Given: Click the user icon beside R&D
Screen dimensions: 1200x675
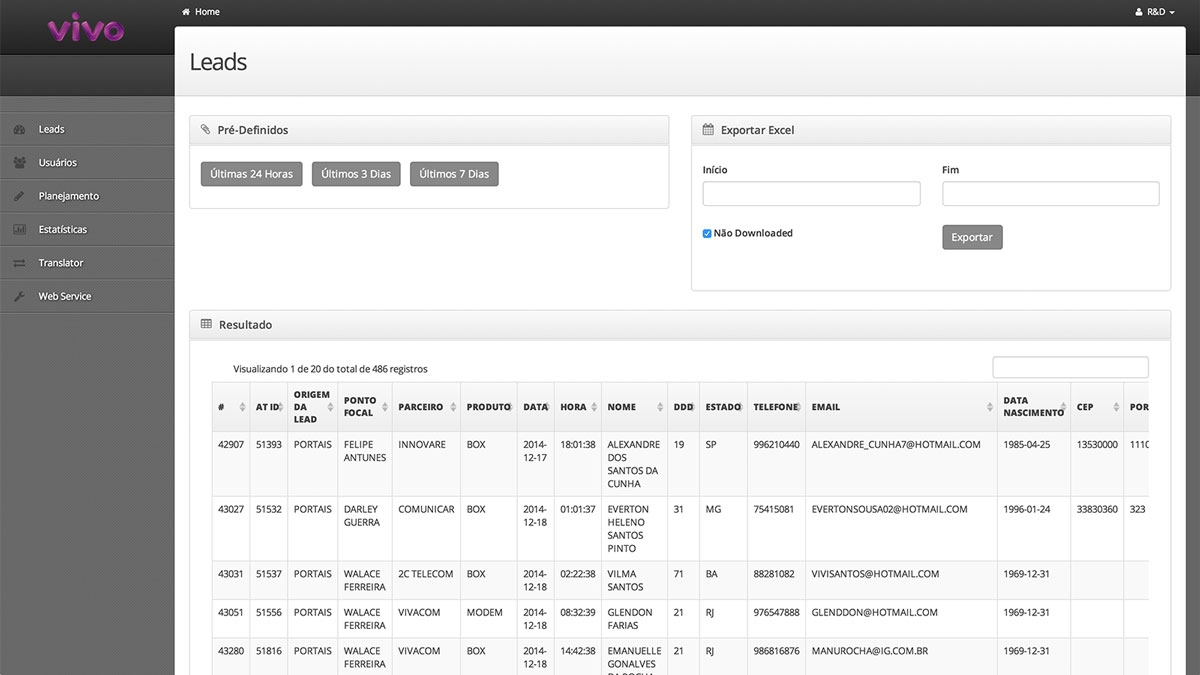Looking at the screenshot, I should tap(1139, 12).
